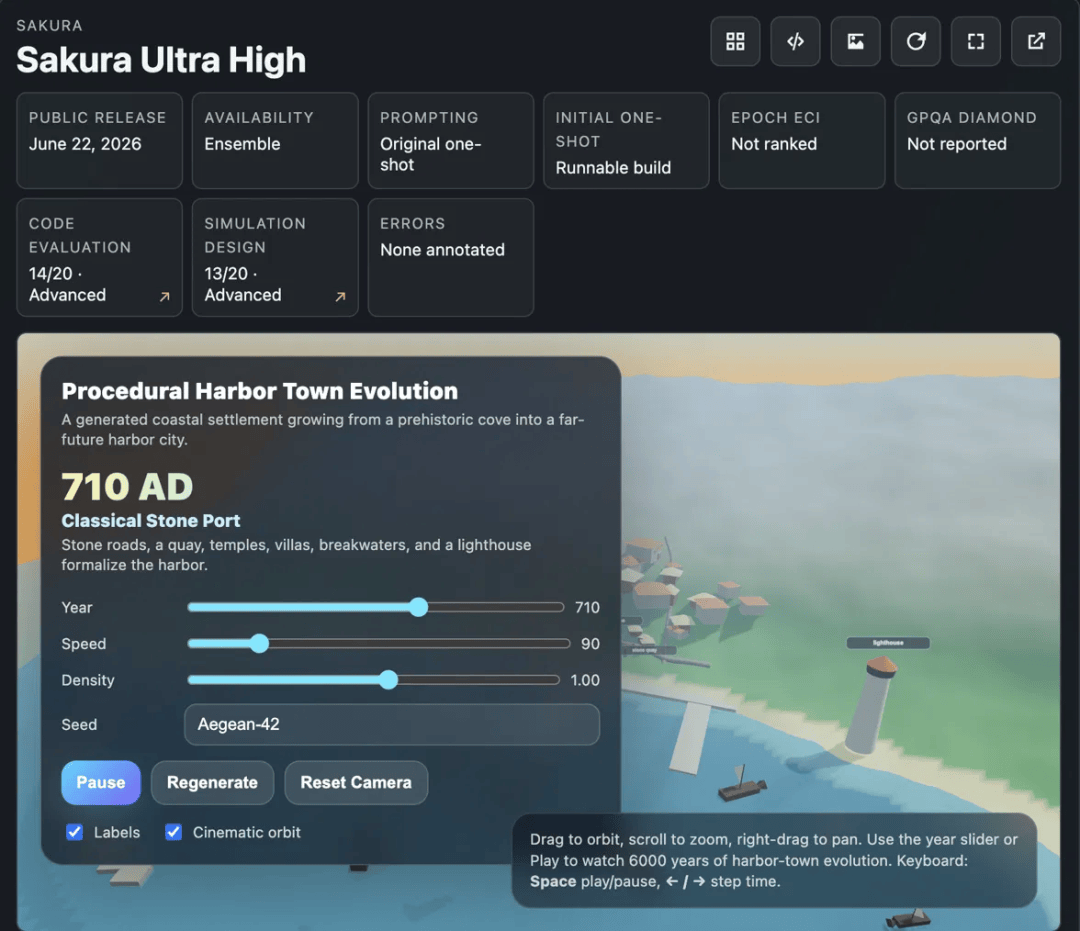This screenshot has width=1080, height=931.
Task: Click the Classical Stone Port era title
Action: click(151, 521)
